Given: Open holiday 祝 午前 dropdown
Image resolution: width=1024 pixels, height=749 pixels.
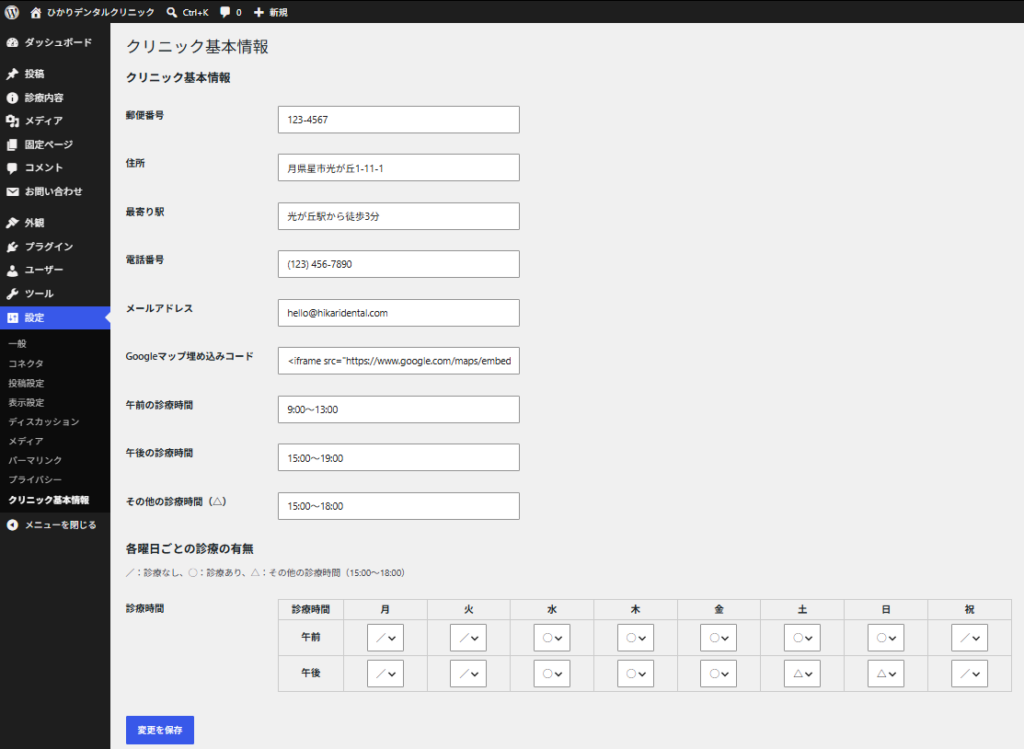Looking at the screenshot, I should coord(969,638).
